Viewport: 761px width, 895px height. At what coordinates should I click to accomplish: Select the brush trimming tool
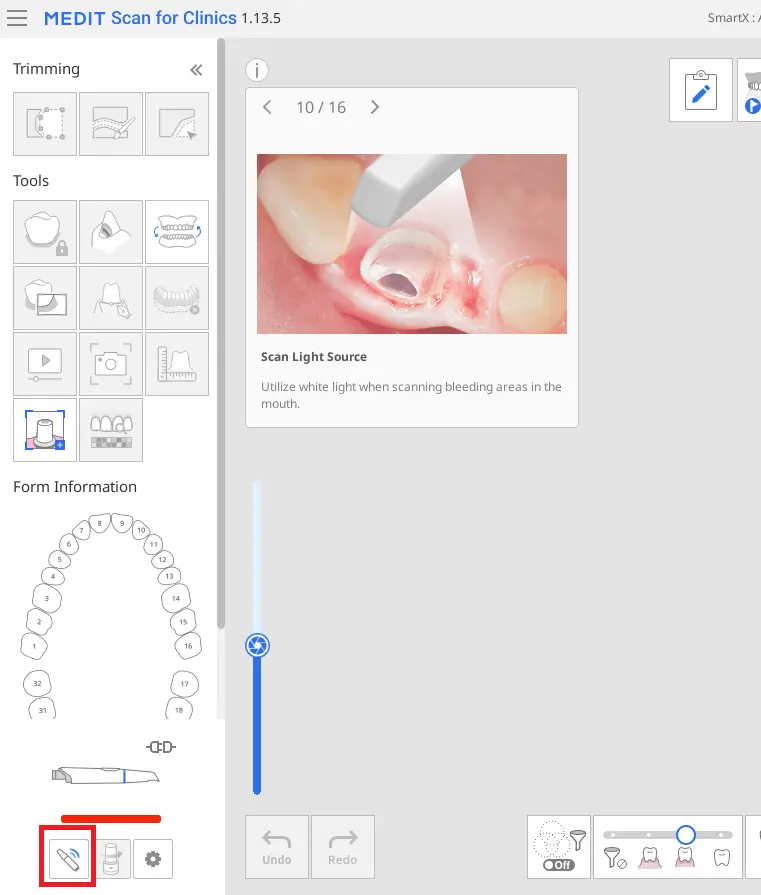tap(111, 124)
